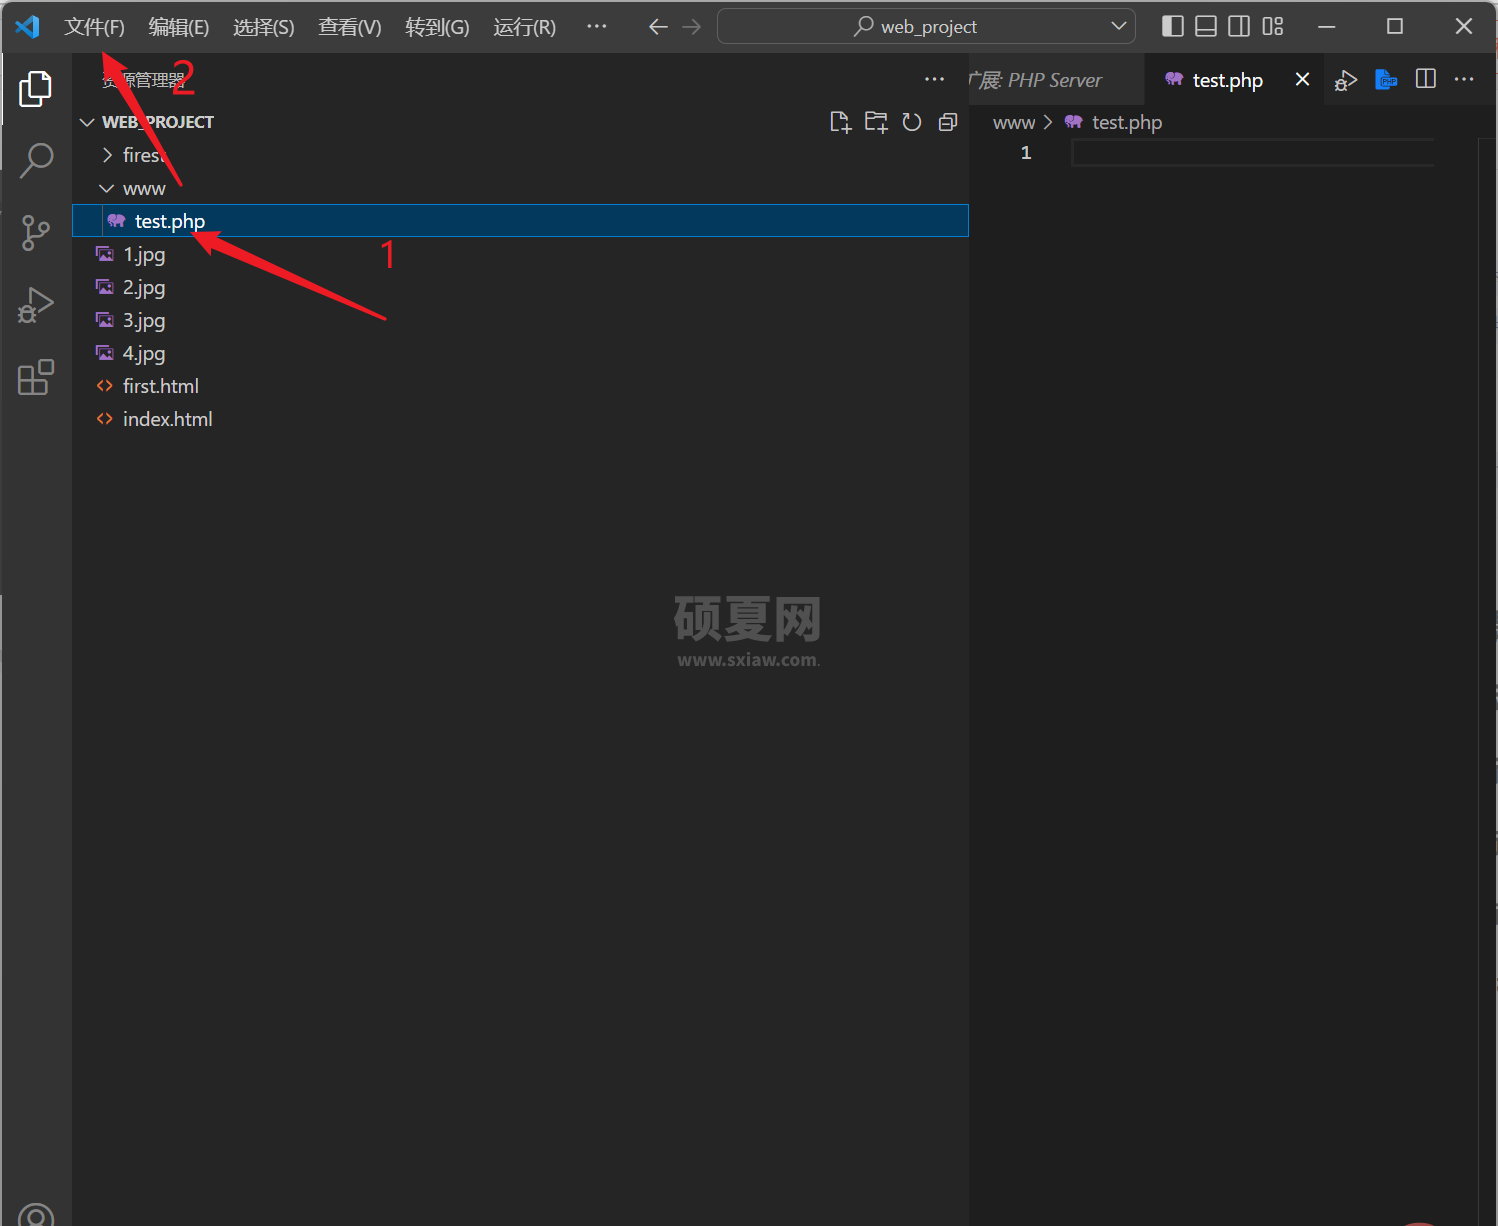
Task: Go back in navigation history
Action: coord(658,27)
